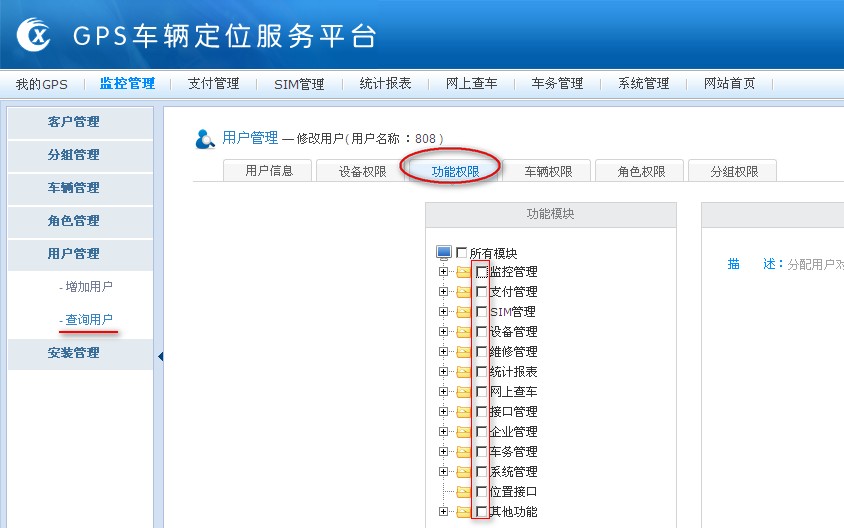Collapse the left sidebar with arrow handle
The height and width of the screenshot is (528, 844).
point(160,357)
